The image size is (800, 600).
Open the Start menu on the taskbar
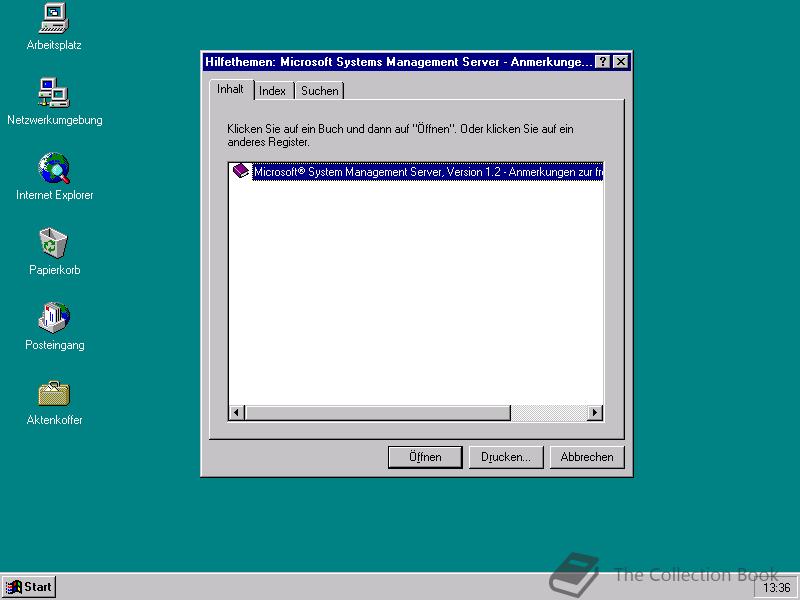point(29,587)
